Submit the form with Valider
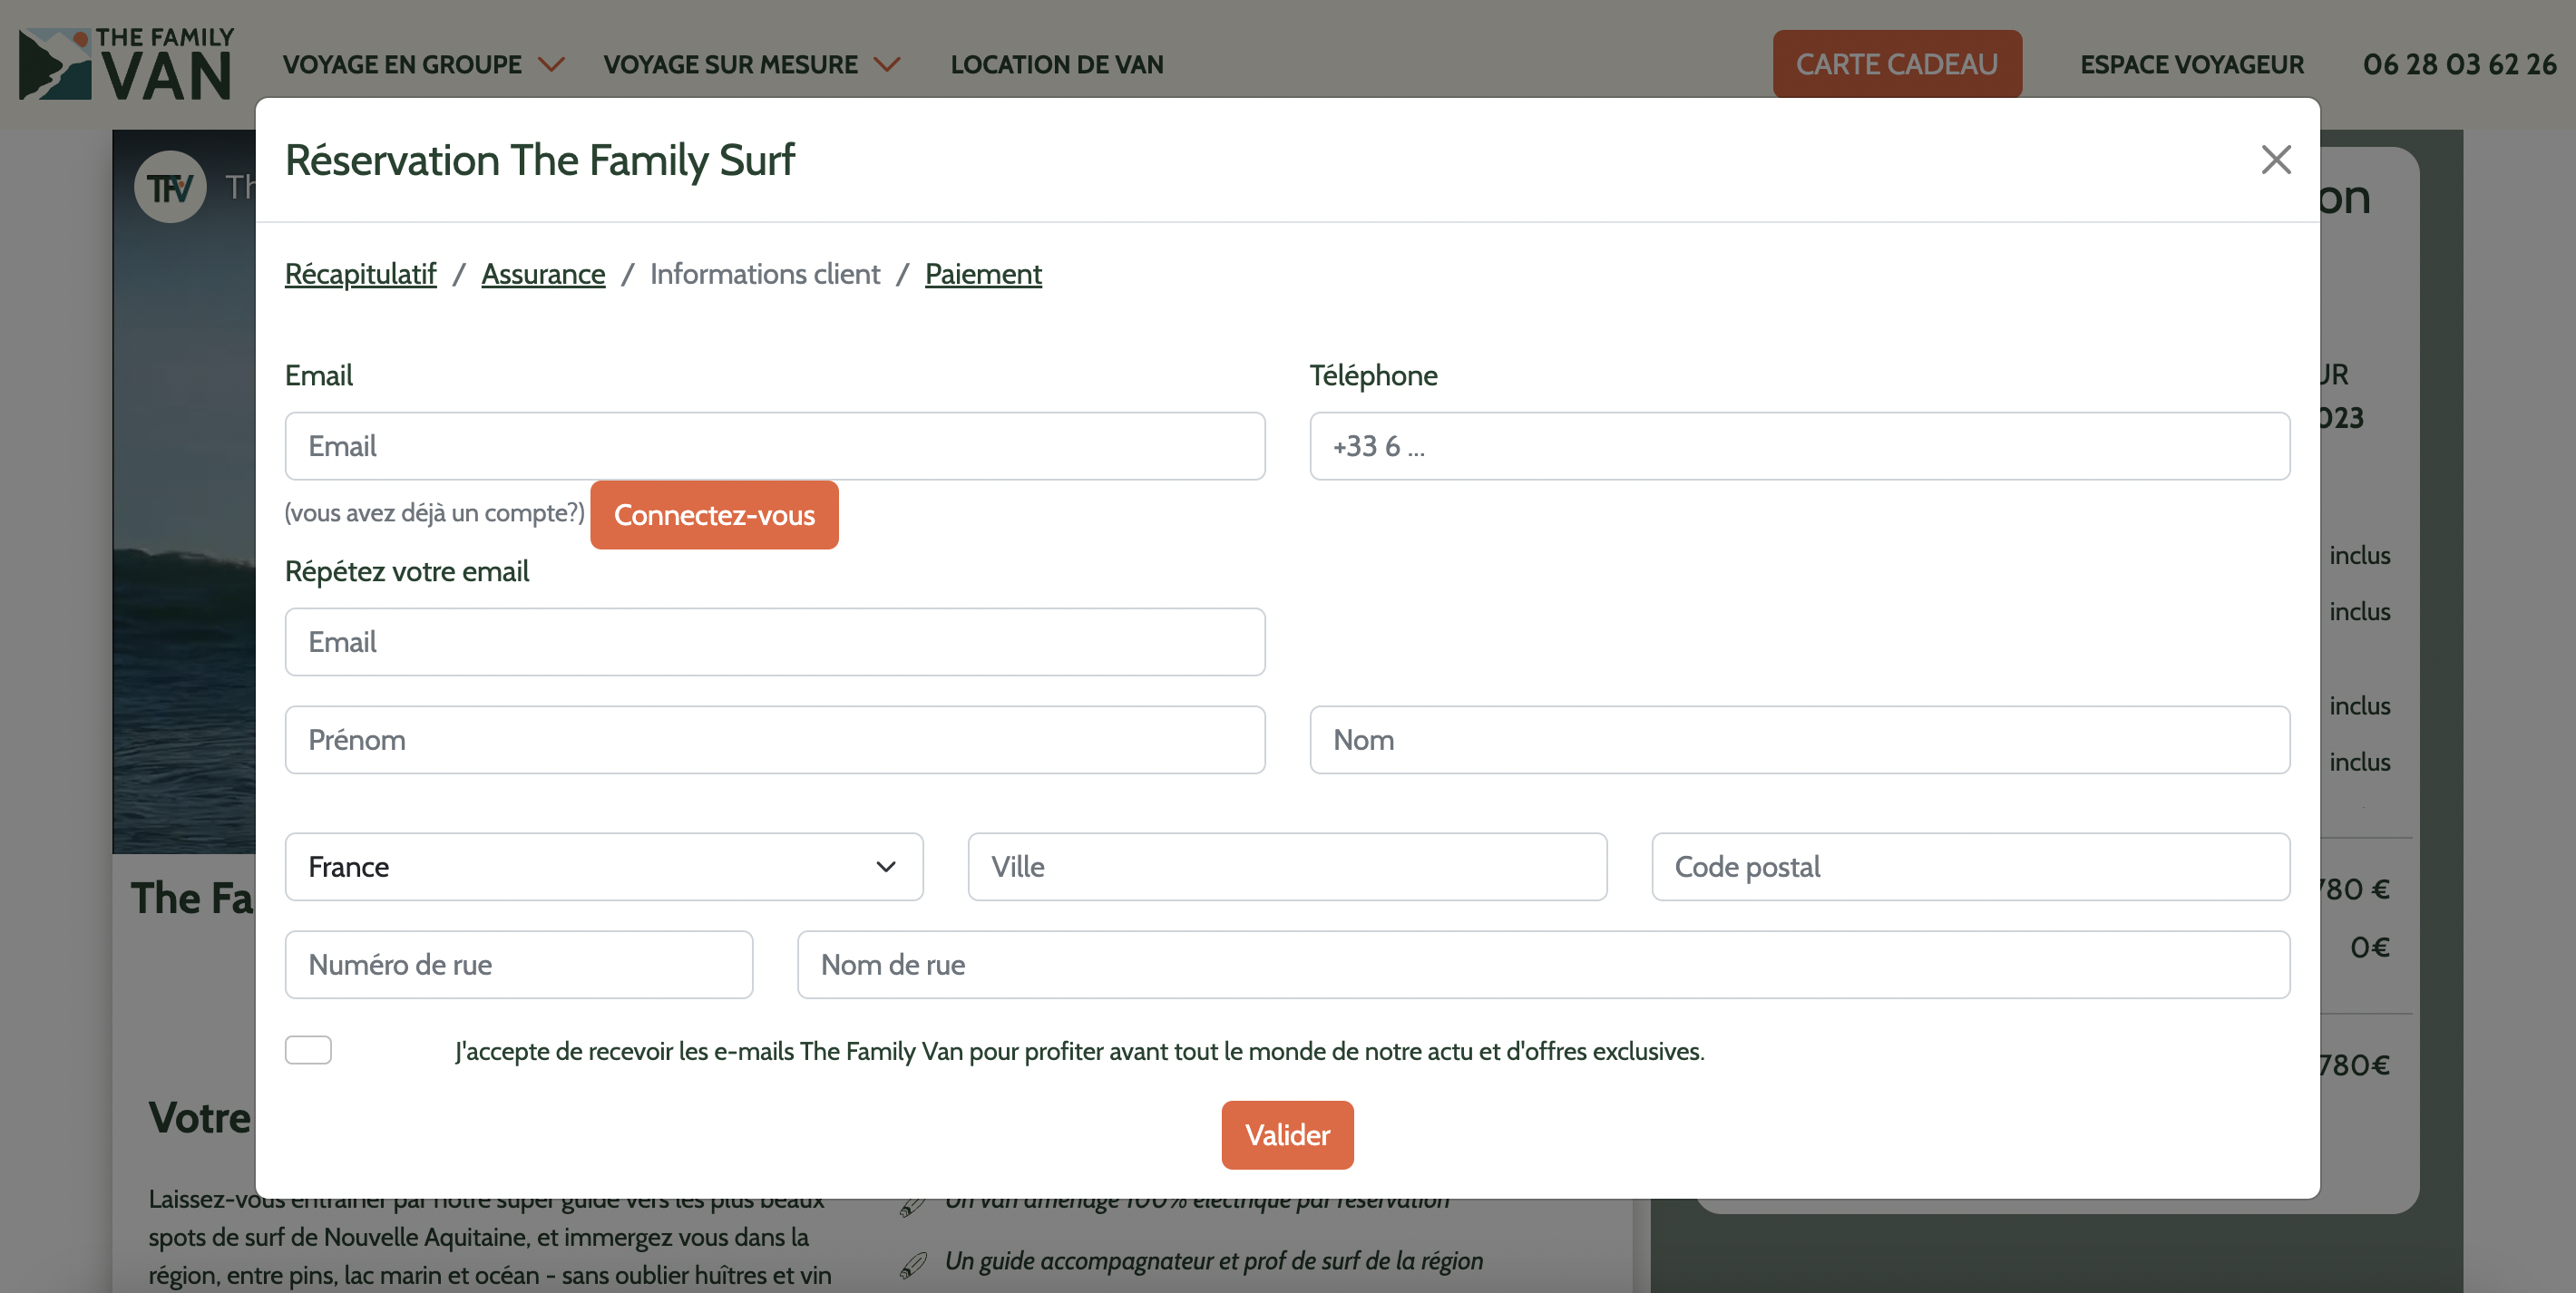 1287,1135
